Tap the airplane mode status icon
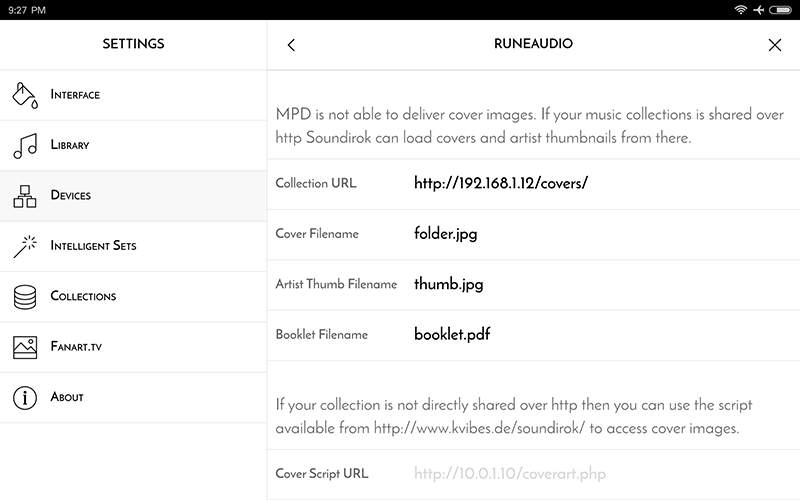This screenshot has width=800, height=500. [x=759, y=10]
